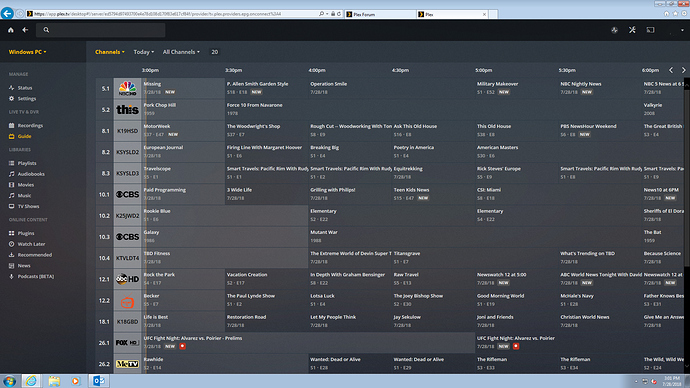Switch to the Plex Forum browser tab
This screenshot has width=690, height=388.
coord(380,14)
